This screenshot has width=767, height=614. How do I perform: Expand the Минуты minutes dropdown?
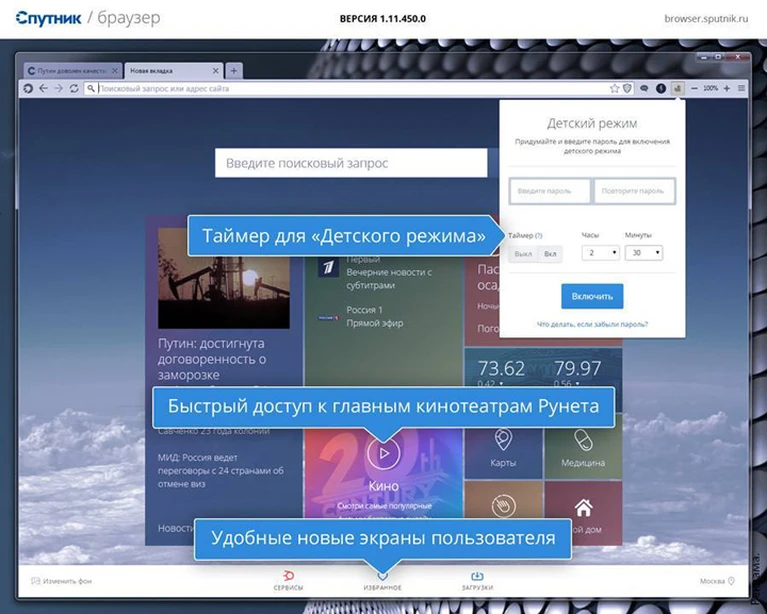644,253
